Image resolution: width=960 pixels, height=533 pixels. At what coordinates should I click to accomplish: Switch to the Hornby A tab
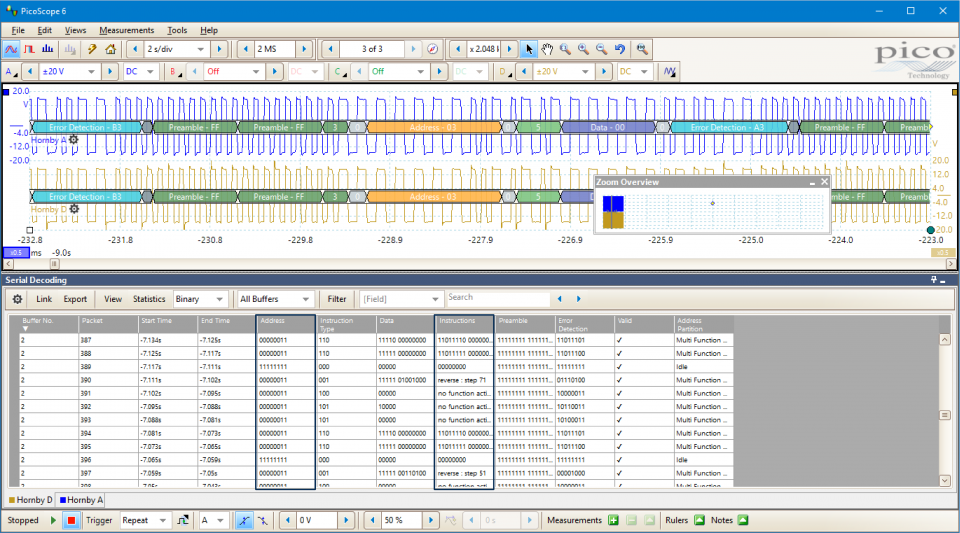tap(81, 500)
